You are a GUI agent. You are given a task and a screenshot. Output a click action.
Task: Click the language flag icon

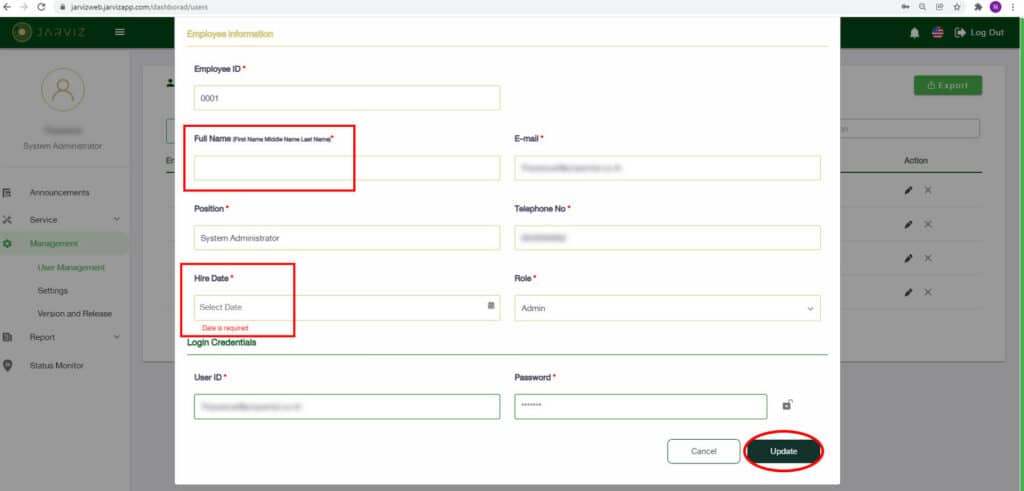click(x=938, y=33)
